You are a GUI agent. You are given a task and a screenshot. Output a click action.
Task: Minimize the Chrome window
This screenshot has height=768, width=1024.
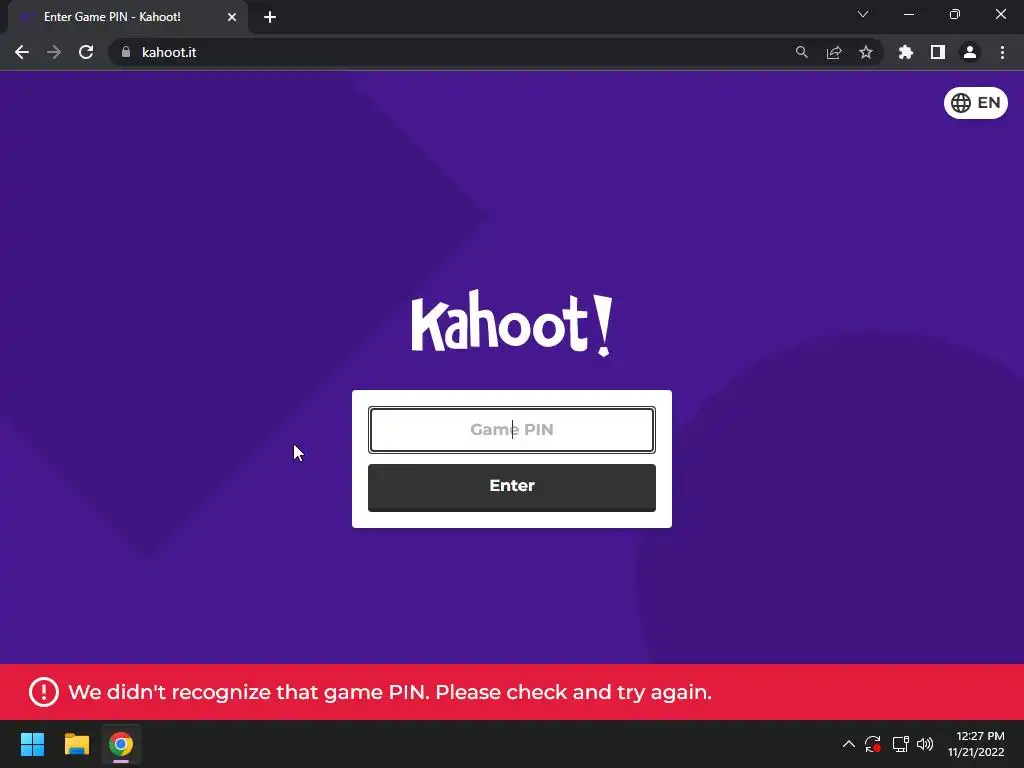pyautogui.click(x=909, y=14)
